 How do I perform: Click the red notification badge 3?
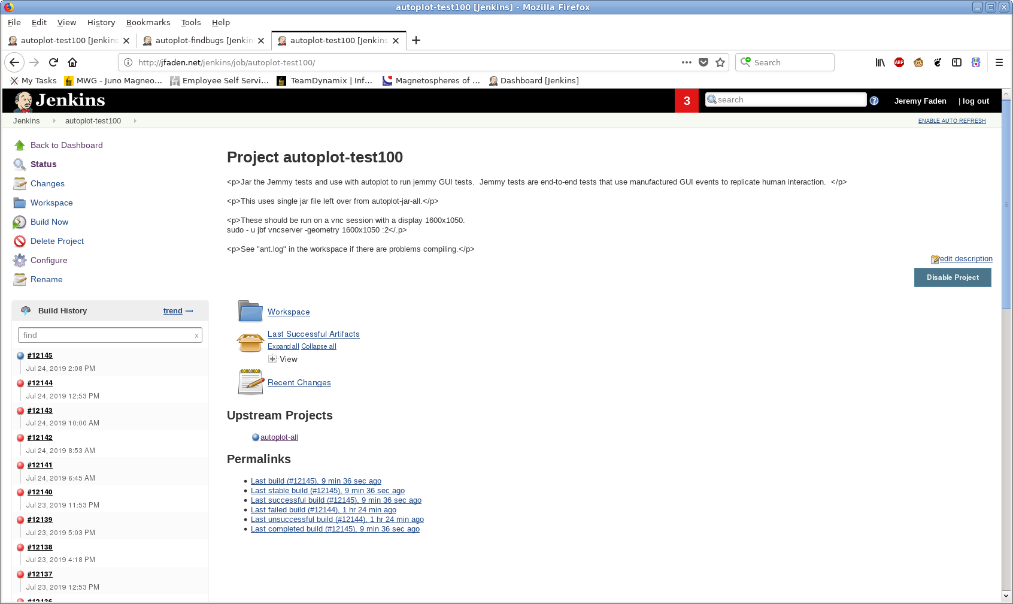coord(686,101)
